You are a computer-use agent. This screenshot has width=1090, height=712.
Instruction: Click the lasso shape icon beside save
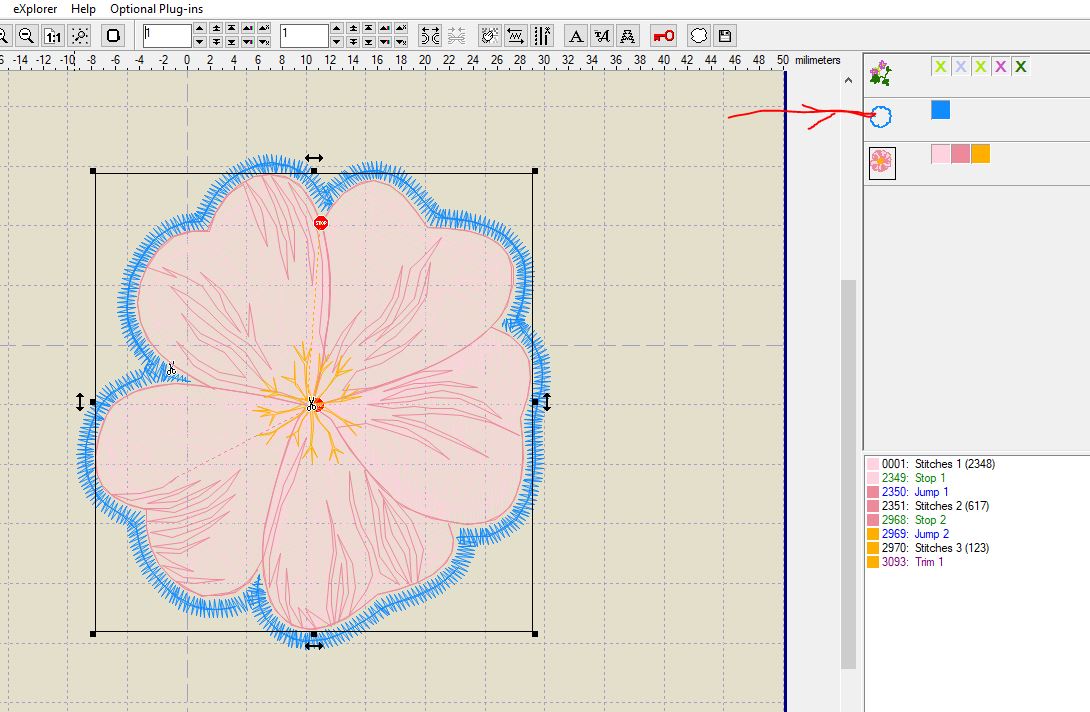(699, 36)
